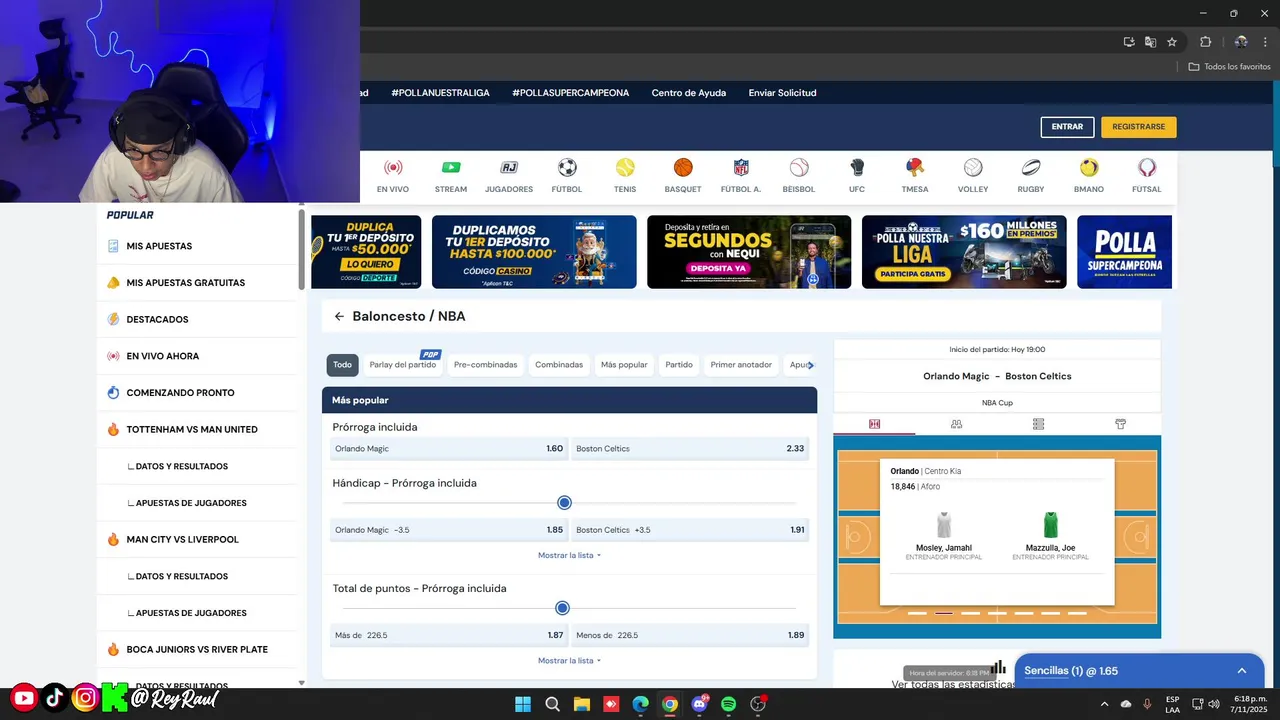Bookmark this page with the star icon
Image resolution: width=1280 pixels, height=720 pixels.
tap(1172, 42)
